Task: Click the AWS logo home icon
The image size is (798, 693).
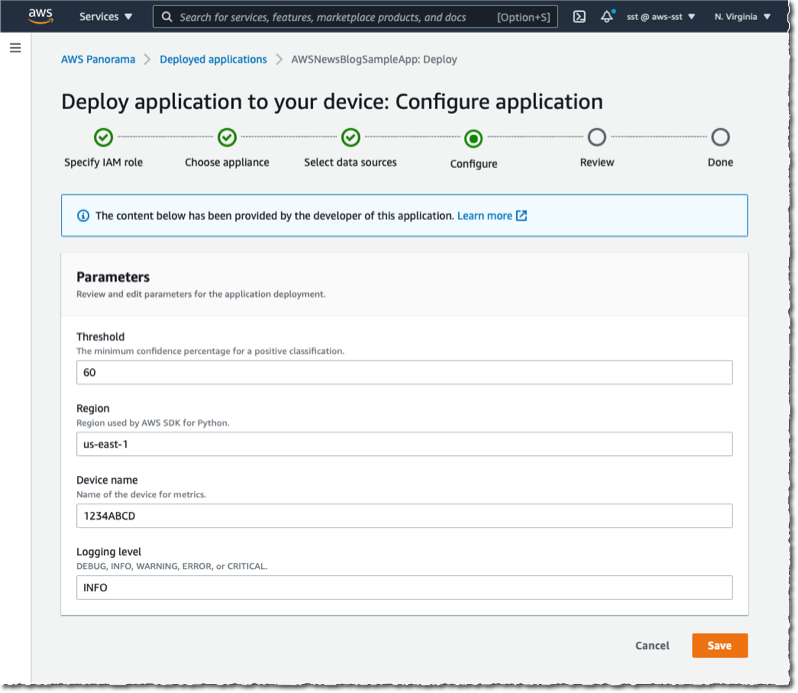Action: (40, 16)
